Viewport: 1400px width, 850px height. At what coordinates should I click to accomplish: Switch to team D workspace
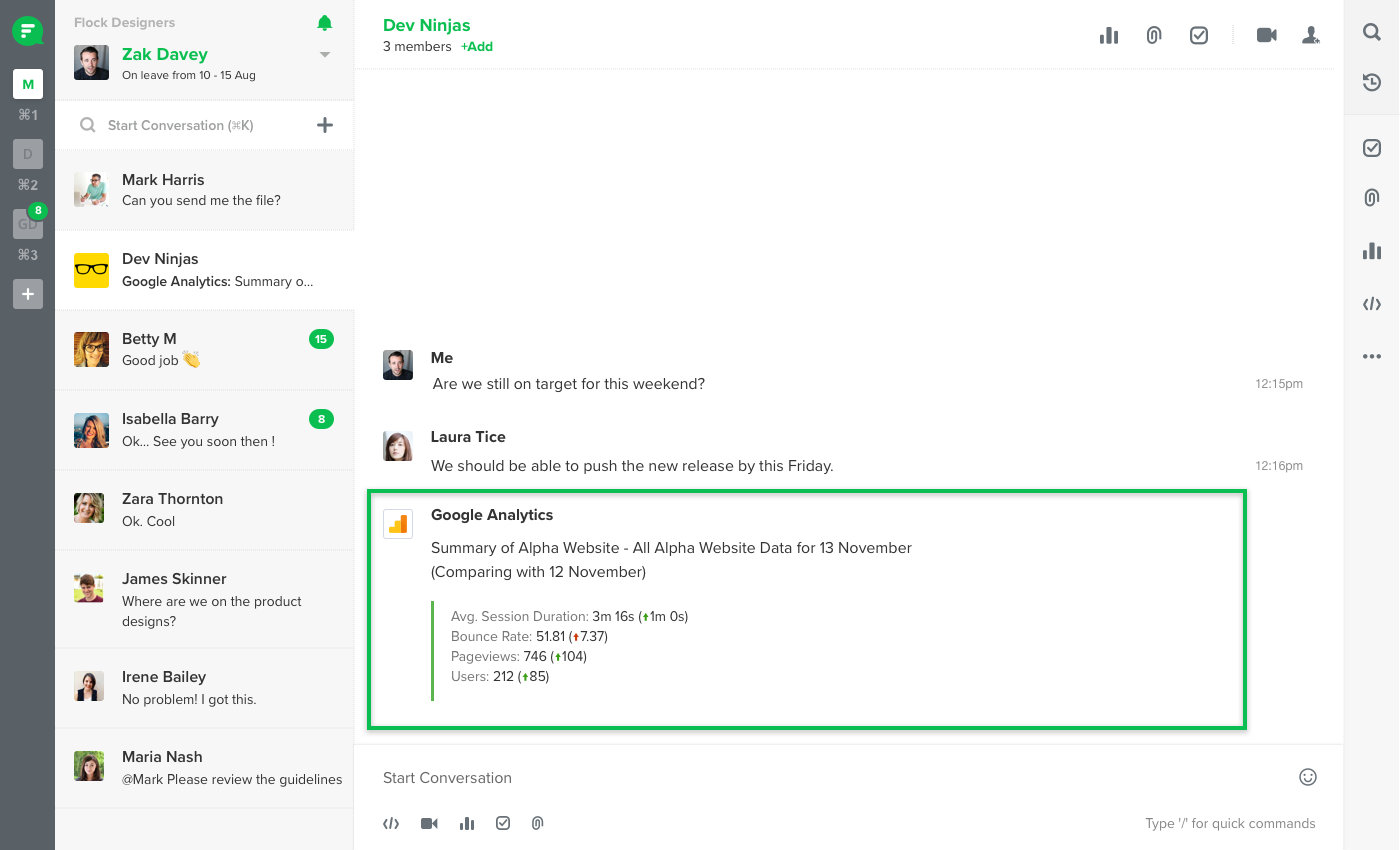tap(28, 154)
